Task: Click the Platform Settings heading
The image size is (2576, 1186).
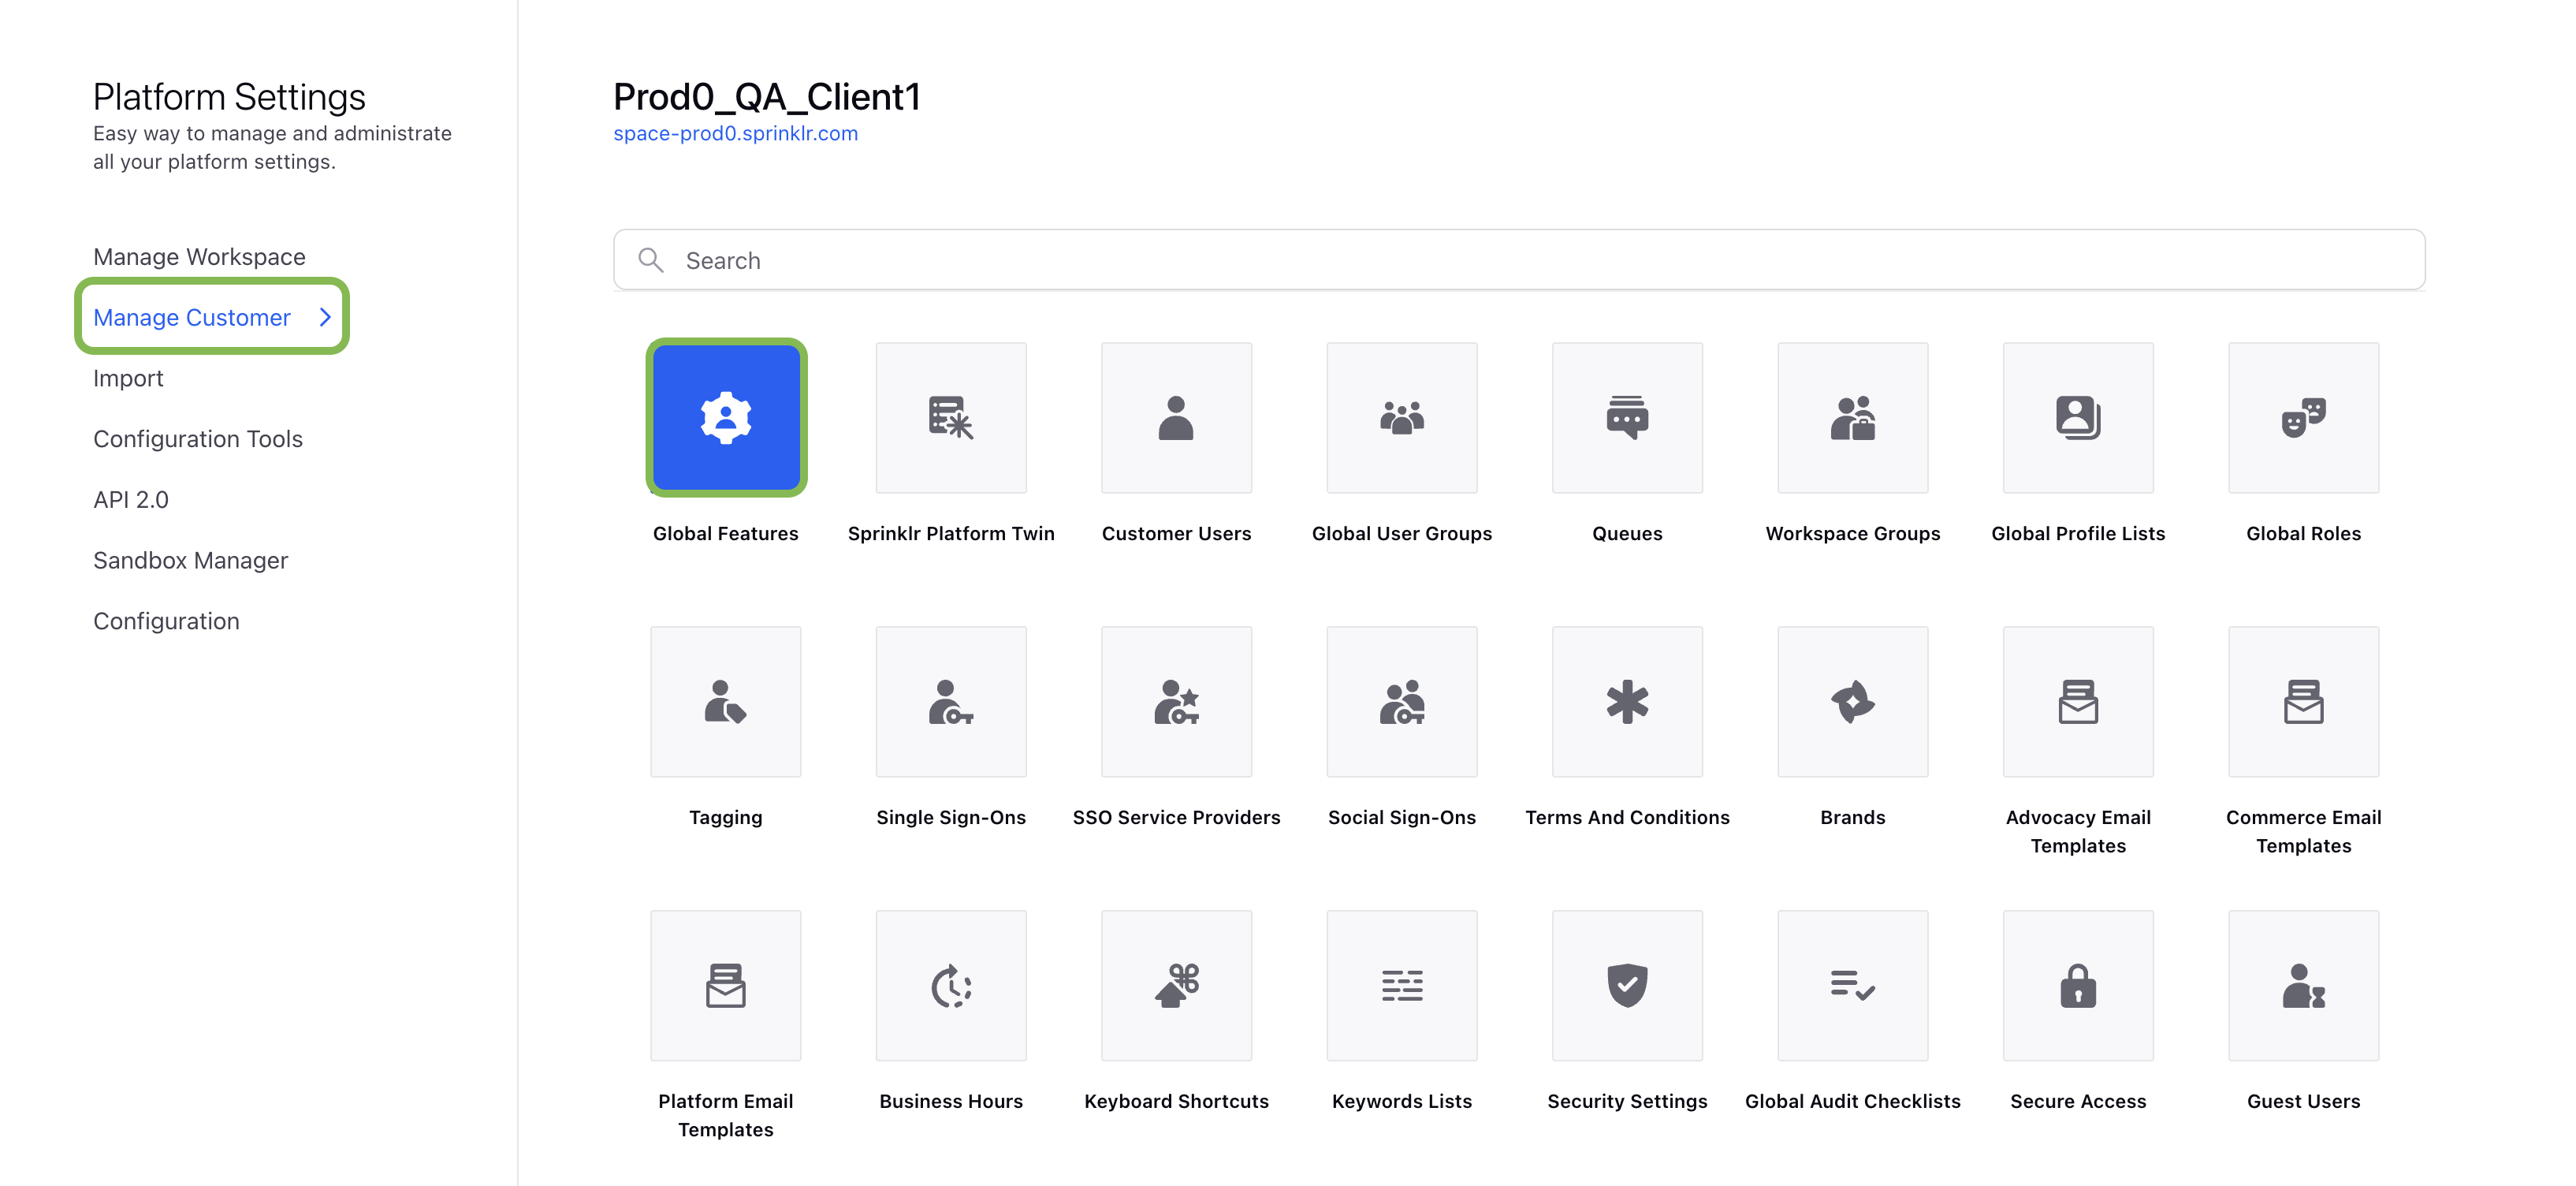Action: [229, 97]
